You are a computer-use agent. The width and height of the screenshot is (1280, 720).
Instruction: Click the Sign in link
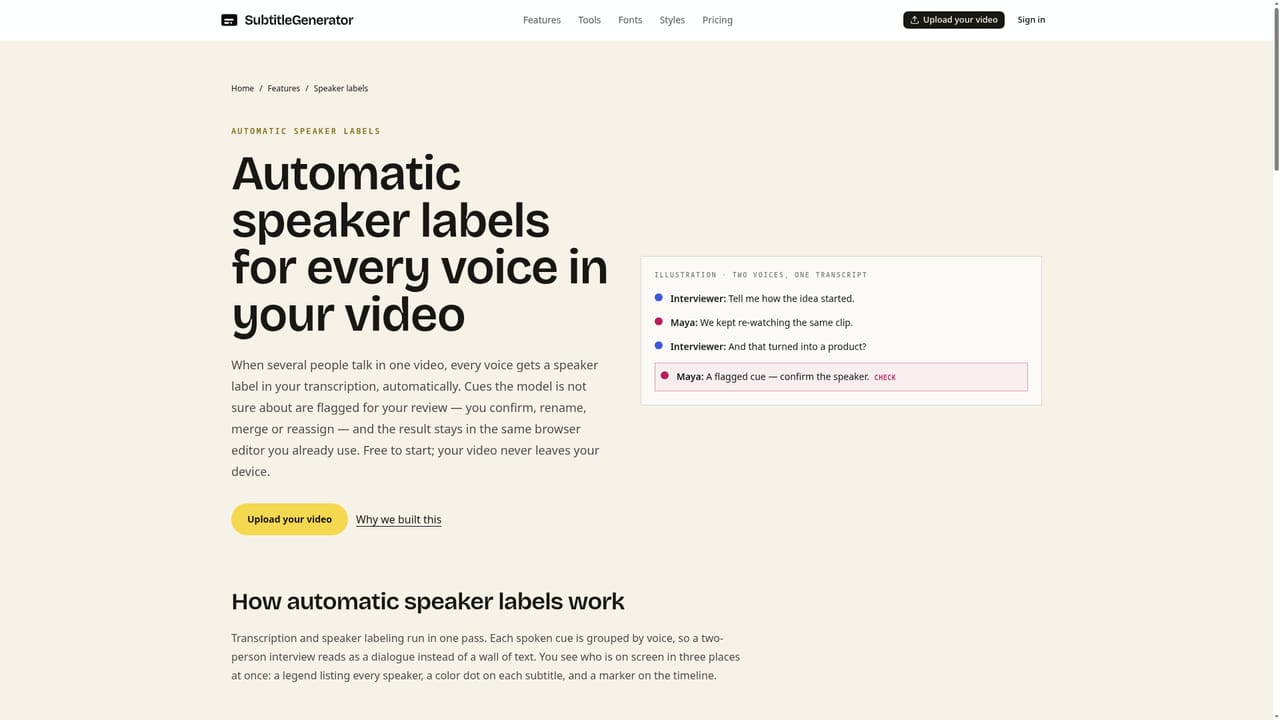1031,20
